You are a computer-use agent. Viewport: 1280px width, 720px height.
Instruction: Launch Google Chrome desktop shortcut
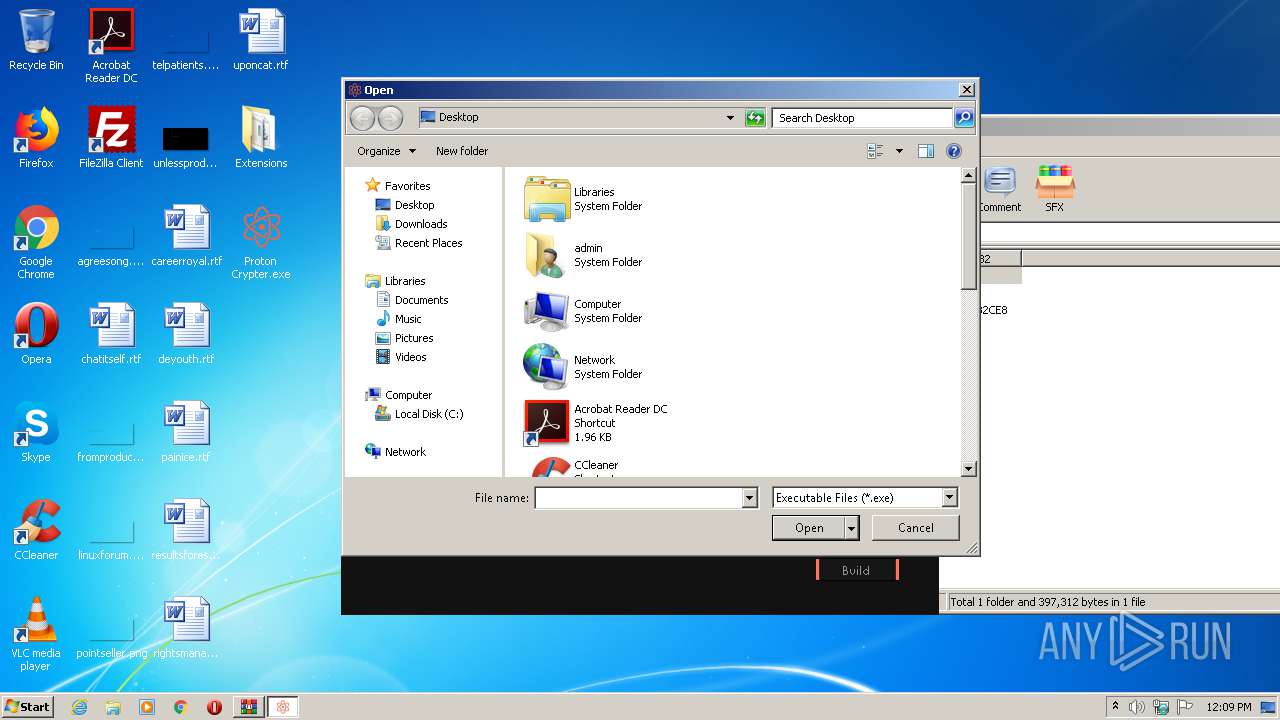[x=36, y=243]
